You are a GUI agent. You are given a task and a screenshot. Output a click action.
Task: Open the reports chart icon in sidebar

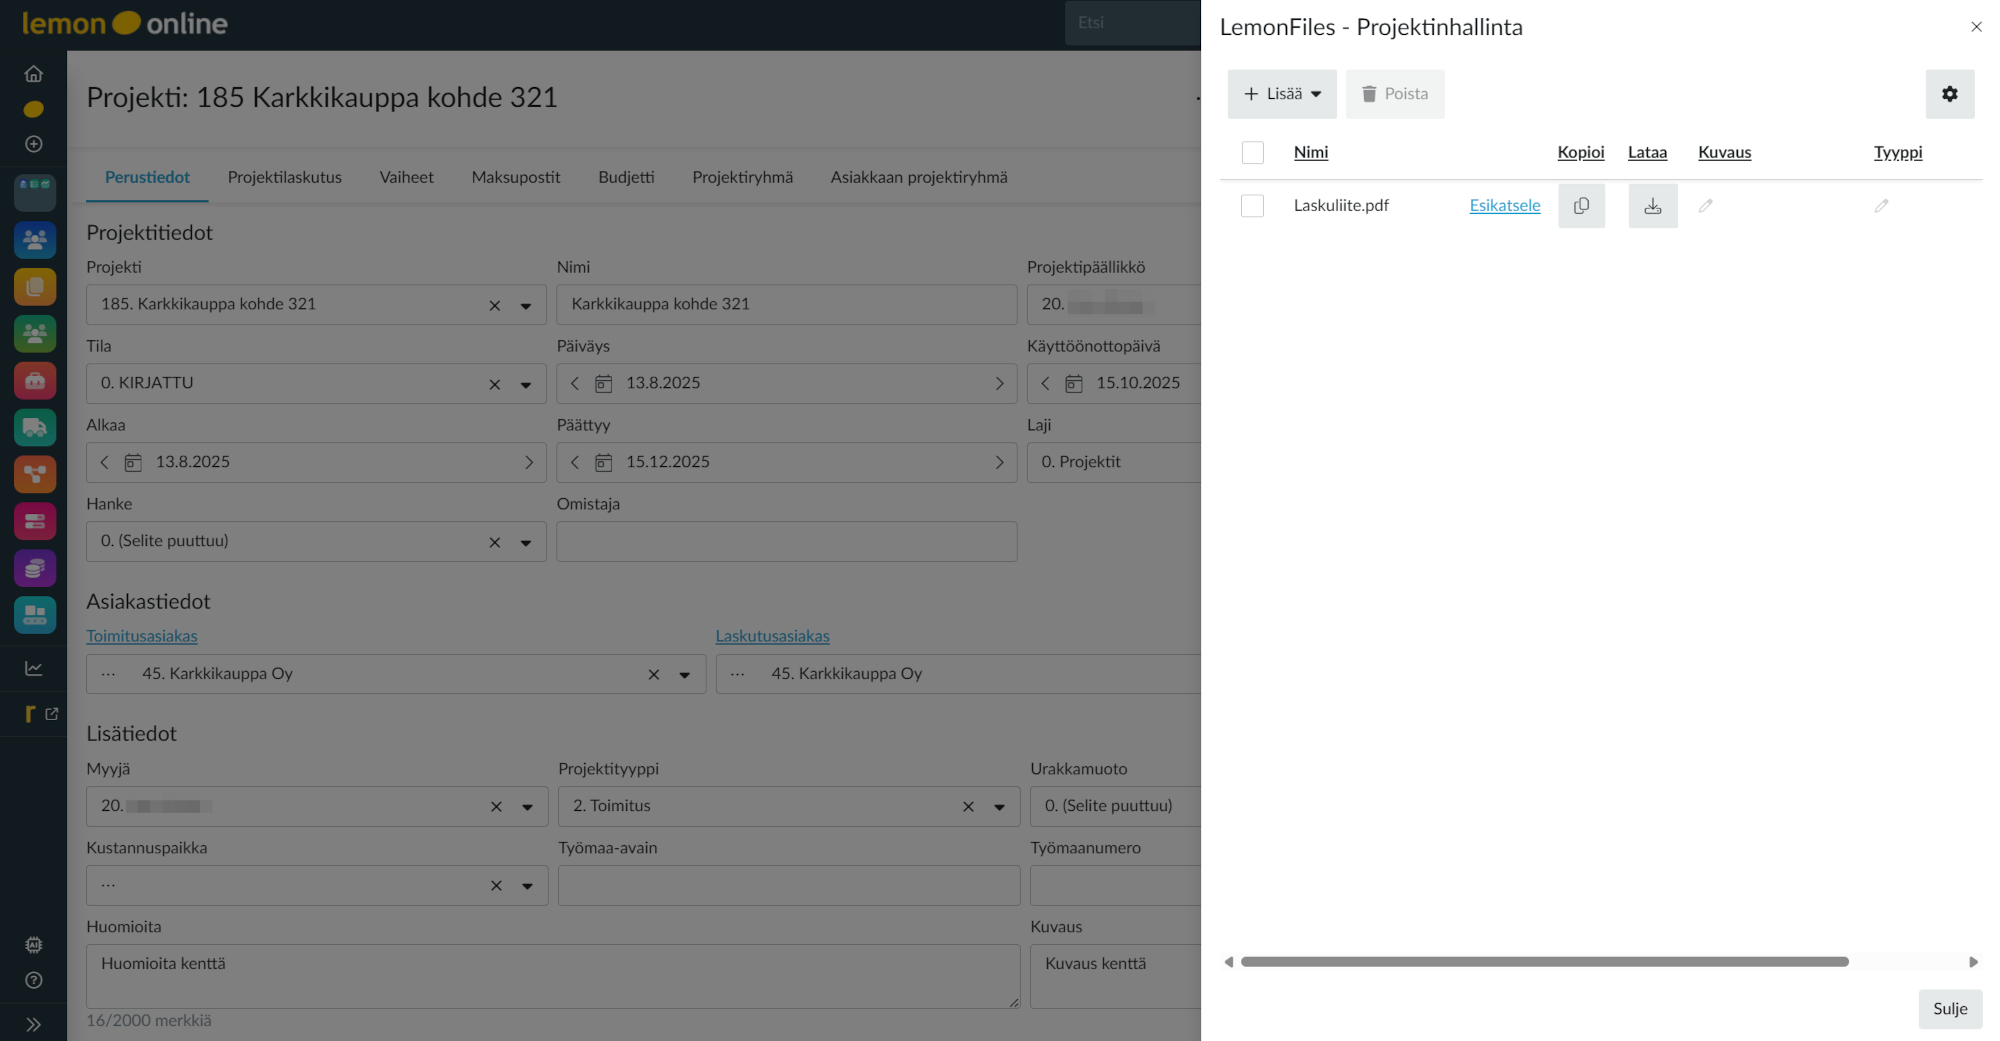point(34,668)
